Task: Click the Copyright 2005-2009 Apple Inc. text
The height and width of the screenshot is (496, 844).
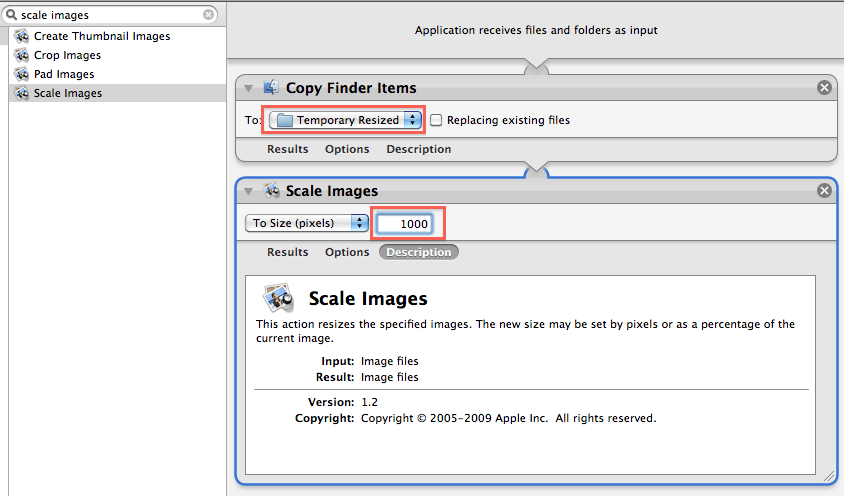Action: (x=509, y=418)
